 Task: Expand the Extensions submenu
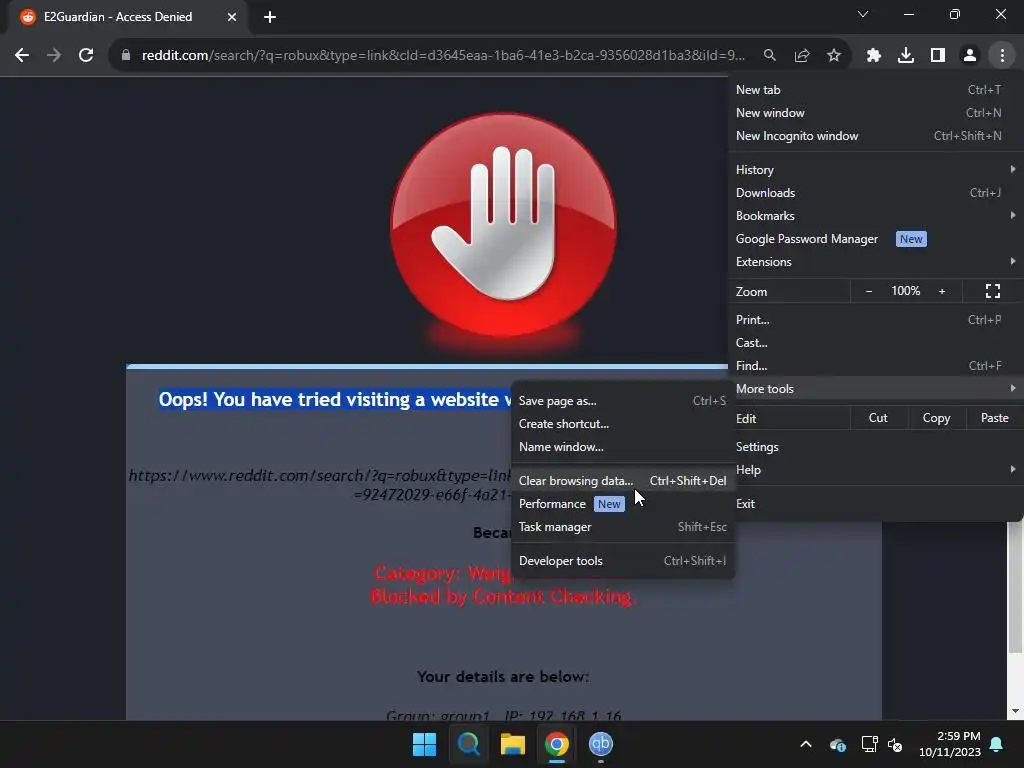point(875,262)
